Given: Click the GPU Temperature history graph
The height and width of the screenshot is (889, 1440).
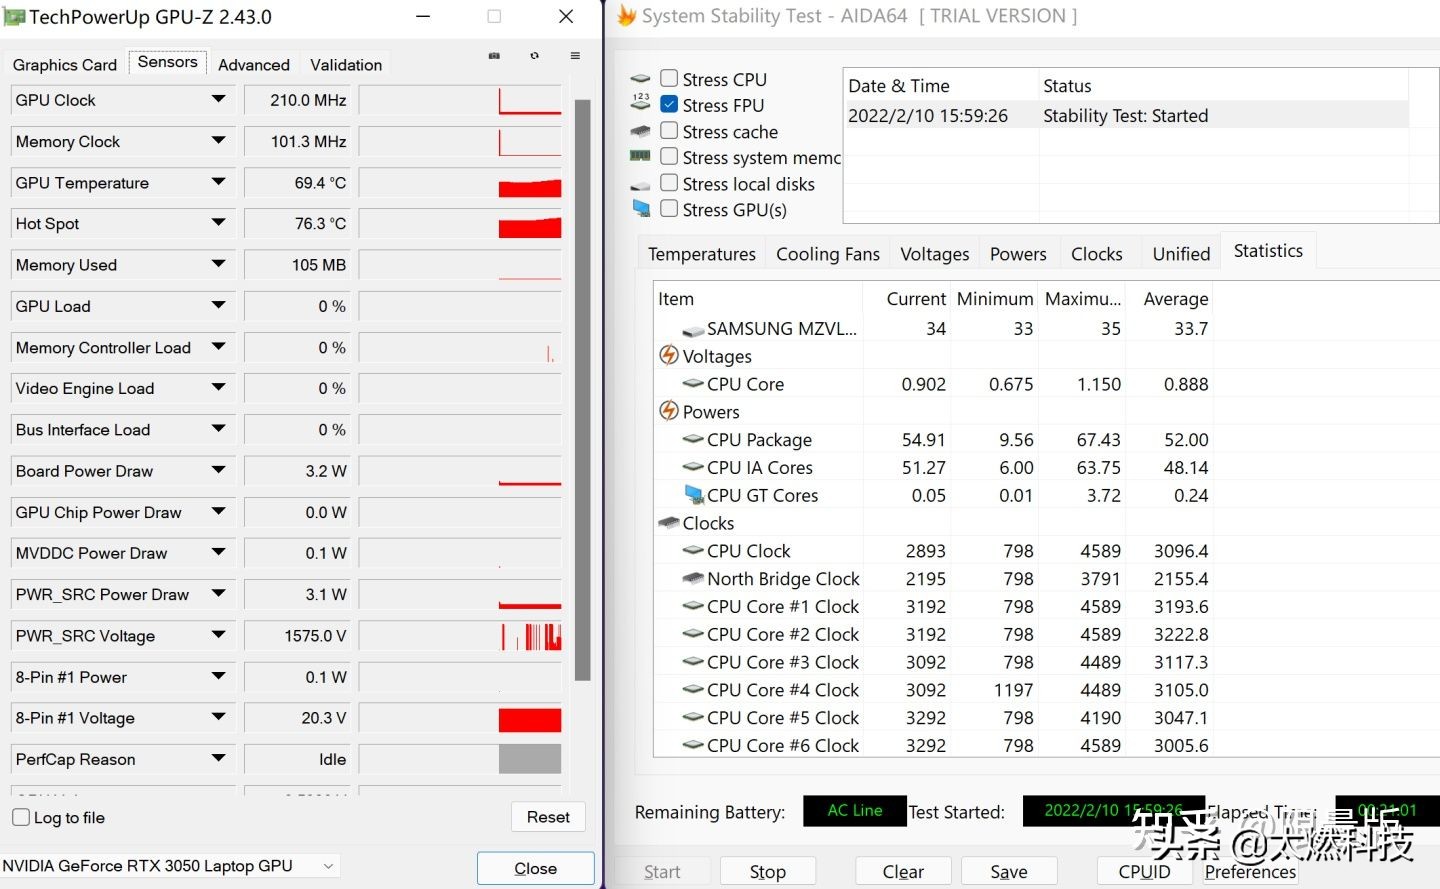Looking at the screenshot, I should coord(460,183).
